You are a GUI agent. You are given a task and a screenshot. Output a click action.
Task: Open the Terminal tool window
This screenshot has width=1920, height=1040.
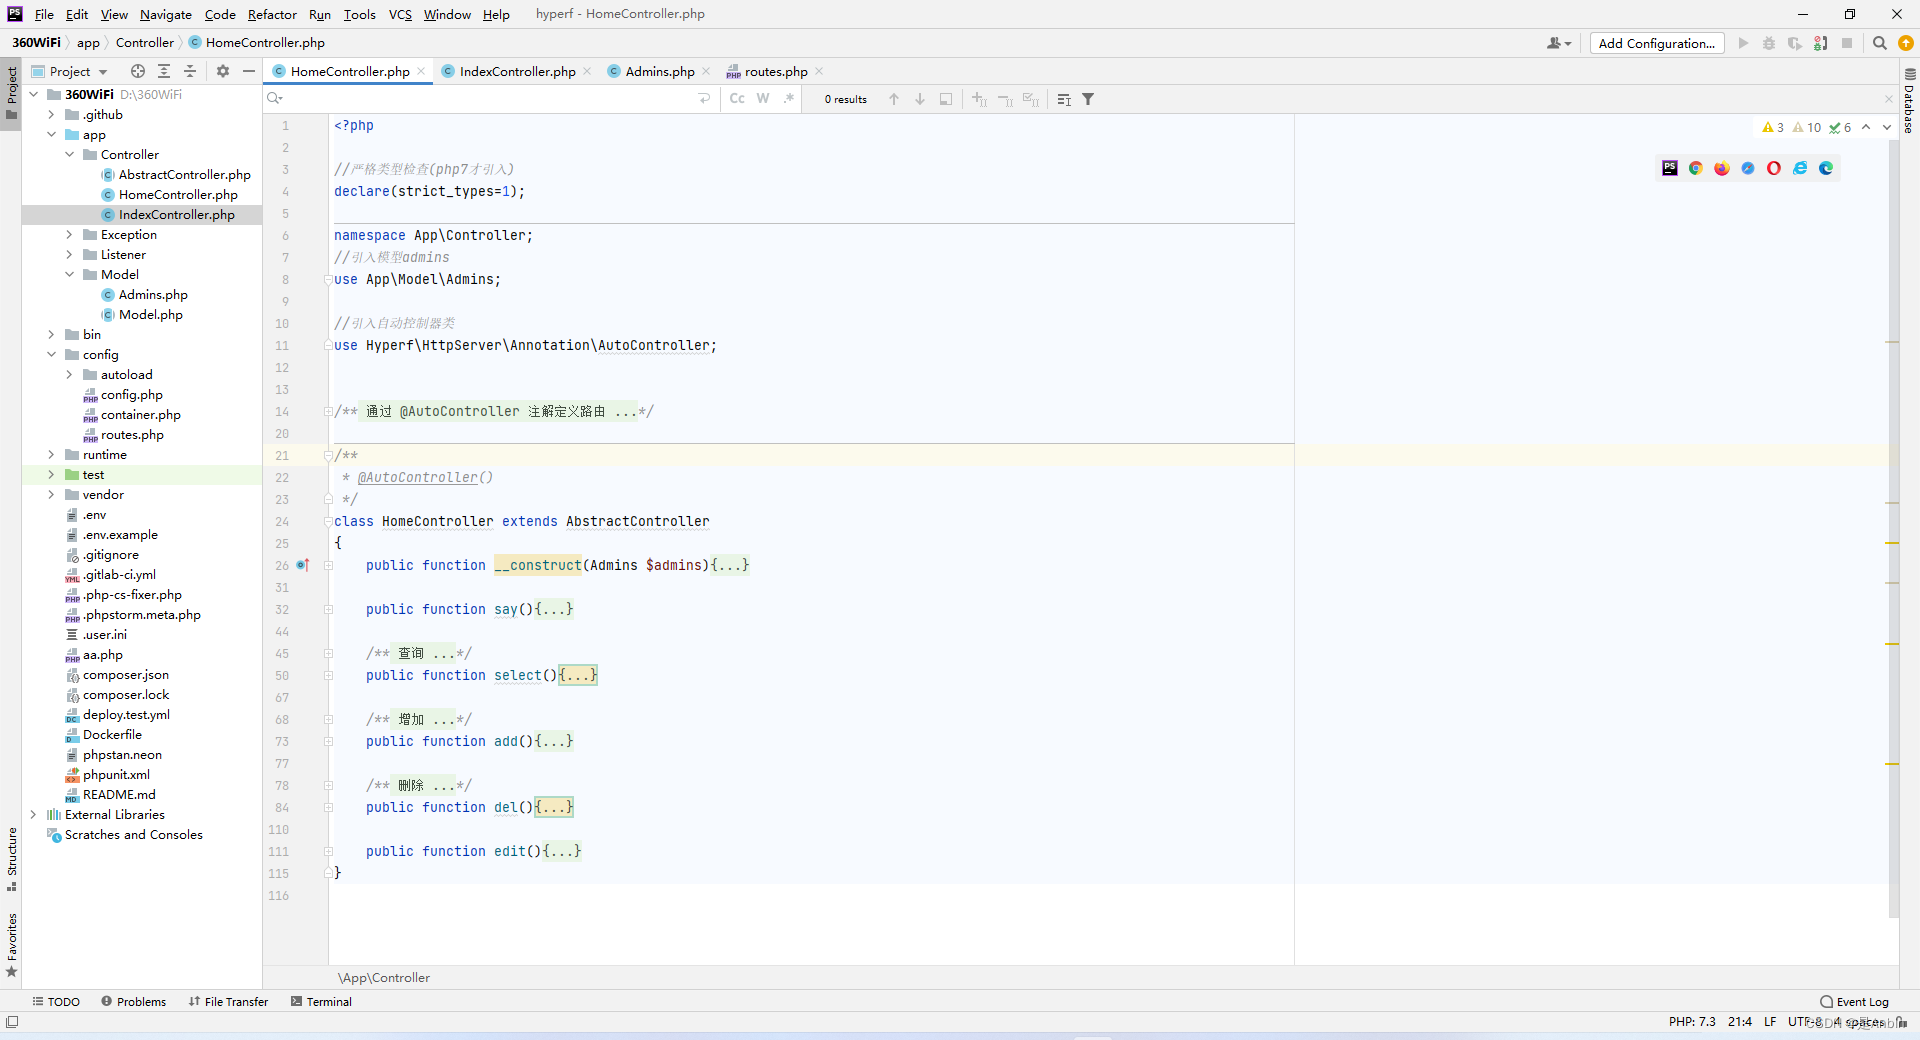tap(321, 1001)
